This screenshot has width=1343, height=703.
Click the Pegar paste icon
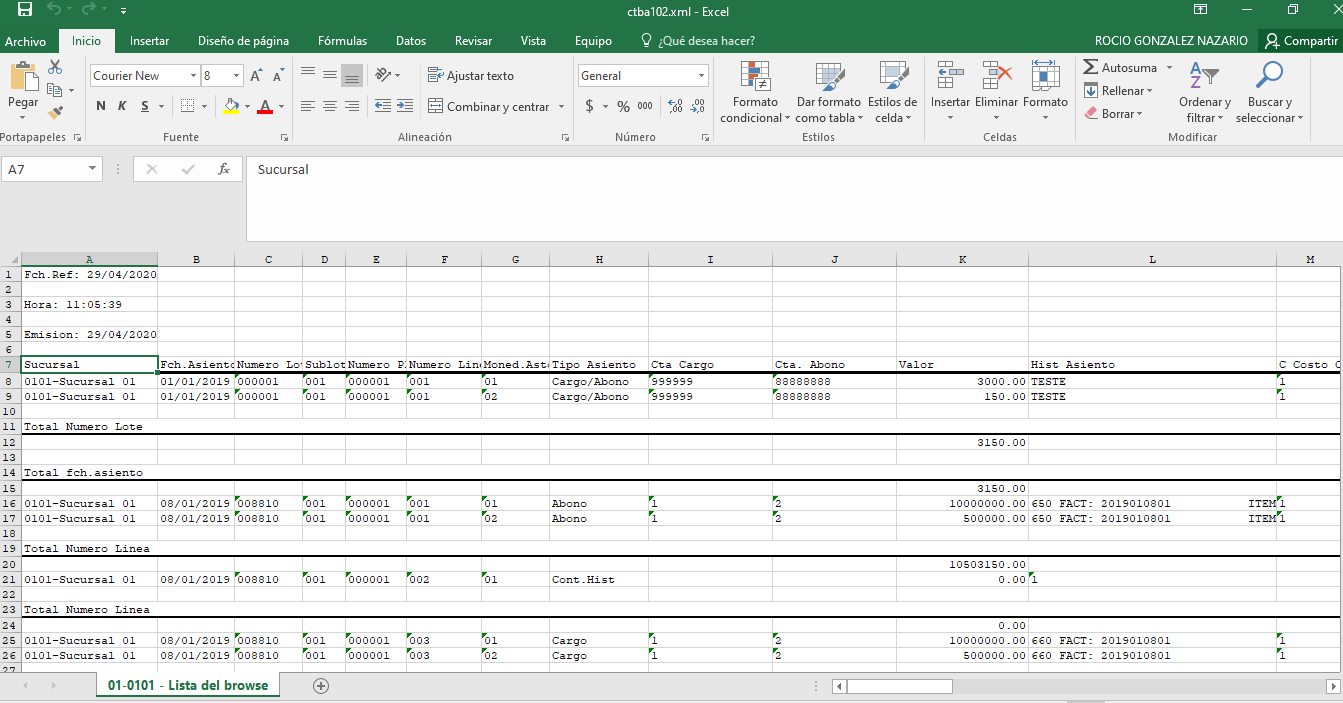(x=23, y=78)
